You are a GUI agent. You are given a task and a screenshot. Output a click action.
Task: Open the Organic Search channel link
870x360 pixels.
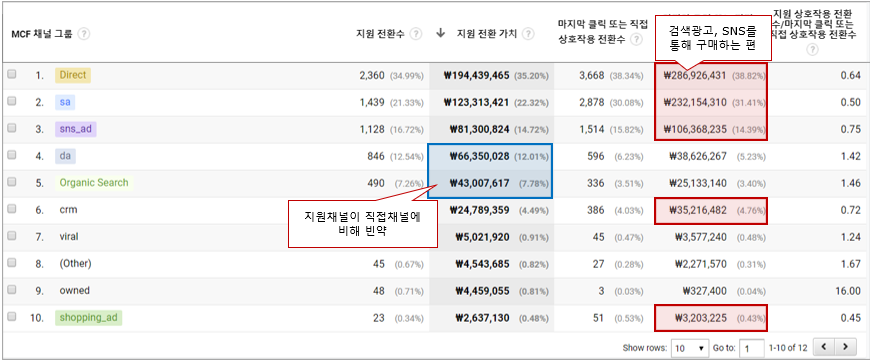click(94, 182)
